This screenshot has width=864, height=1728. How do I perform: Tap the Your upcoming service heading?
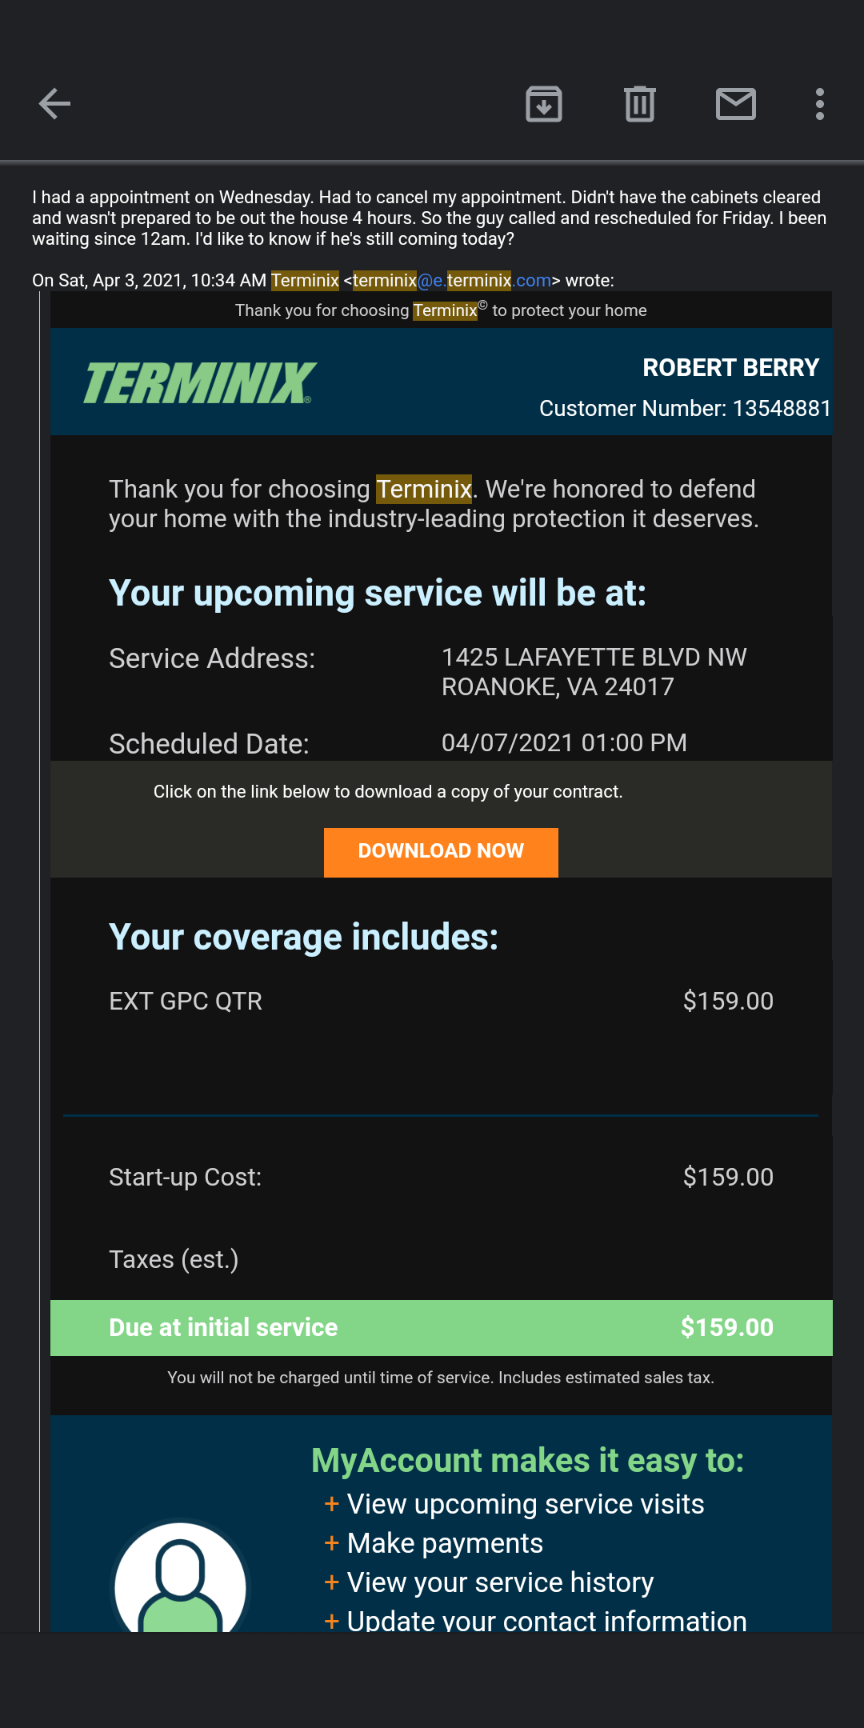(377, 593)
